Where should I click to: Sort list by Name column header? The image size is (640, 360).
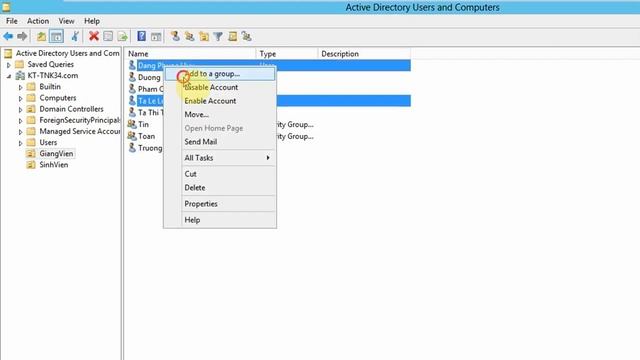tap(190, 54)
